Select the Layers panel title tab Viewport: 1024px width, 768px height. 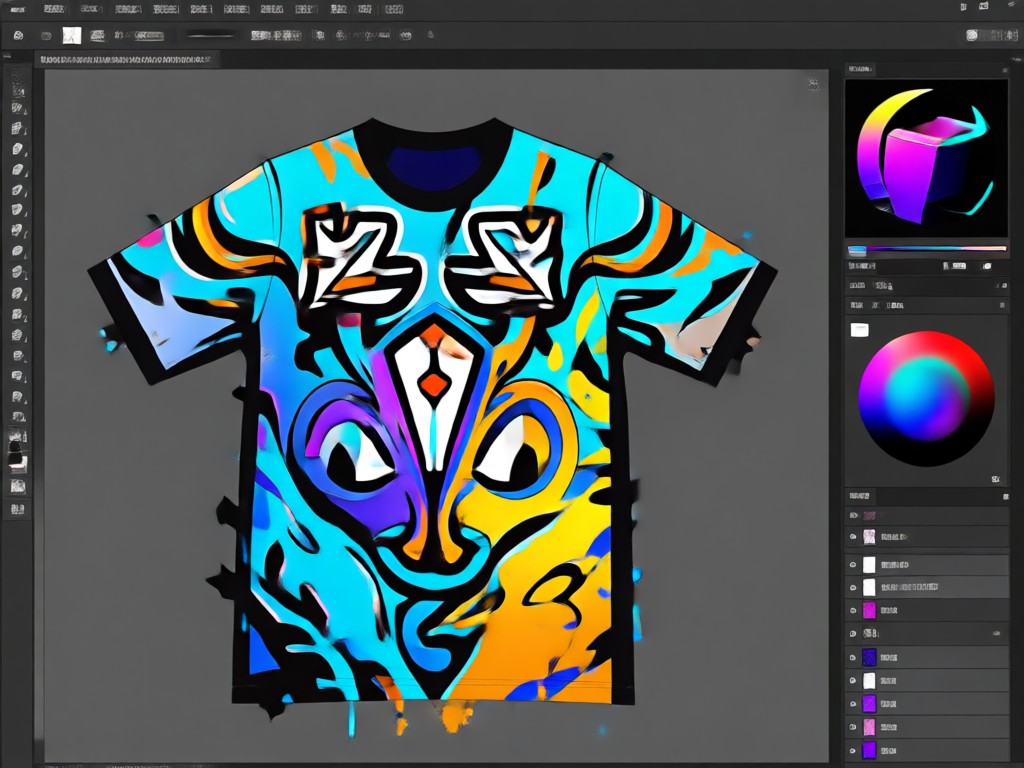point(858,496)
